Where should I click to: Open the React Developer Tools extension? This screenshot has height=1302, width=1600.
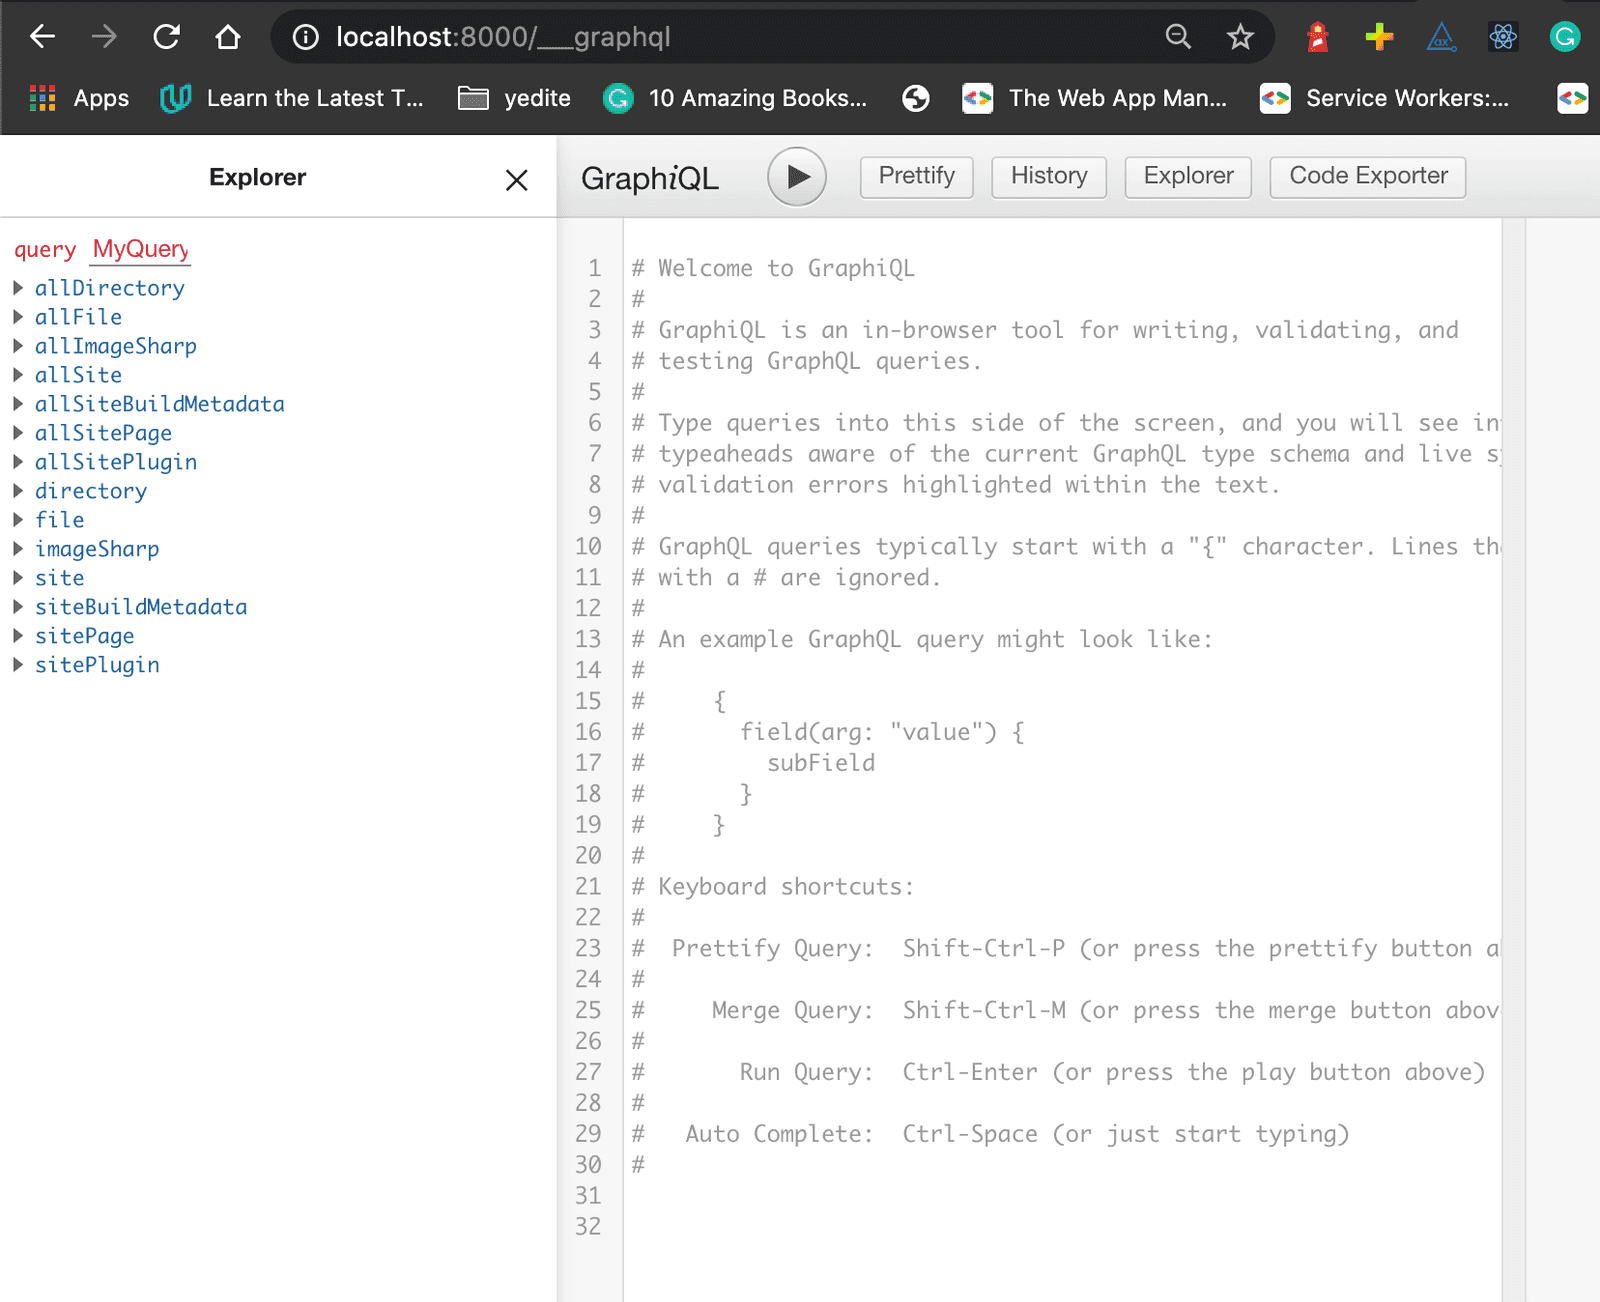pyautogui.click(x=1502, y=37)
